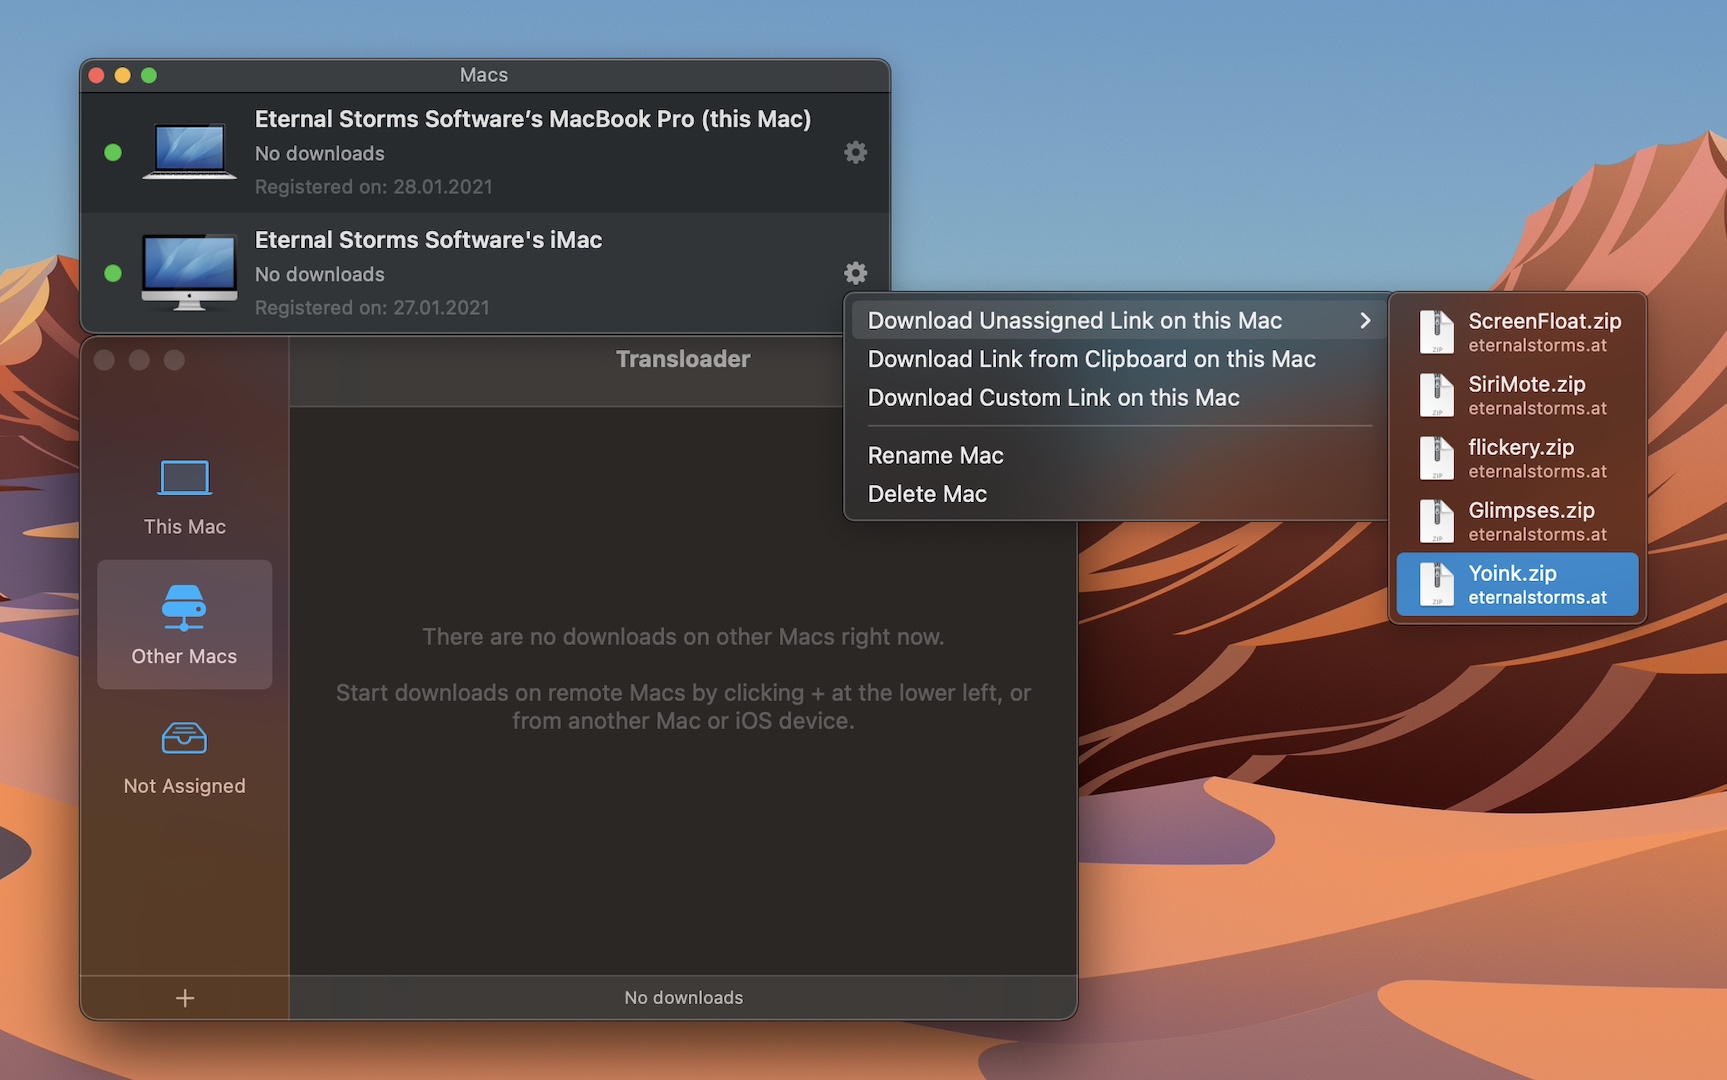Choose Download Link from Clipboard on this Mac
This screenshot has width=1727, height=1080.
pyautogui.click(x=1092, y=359)
